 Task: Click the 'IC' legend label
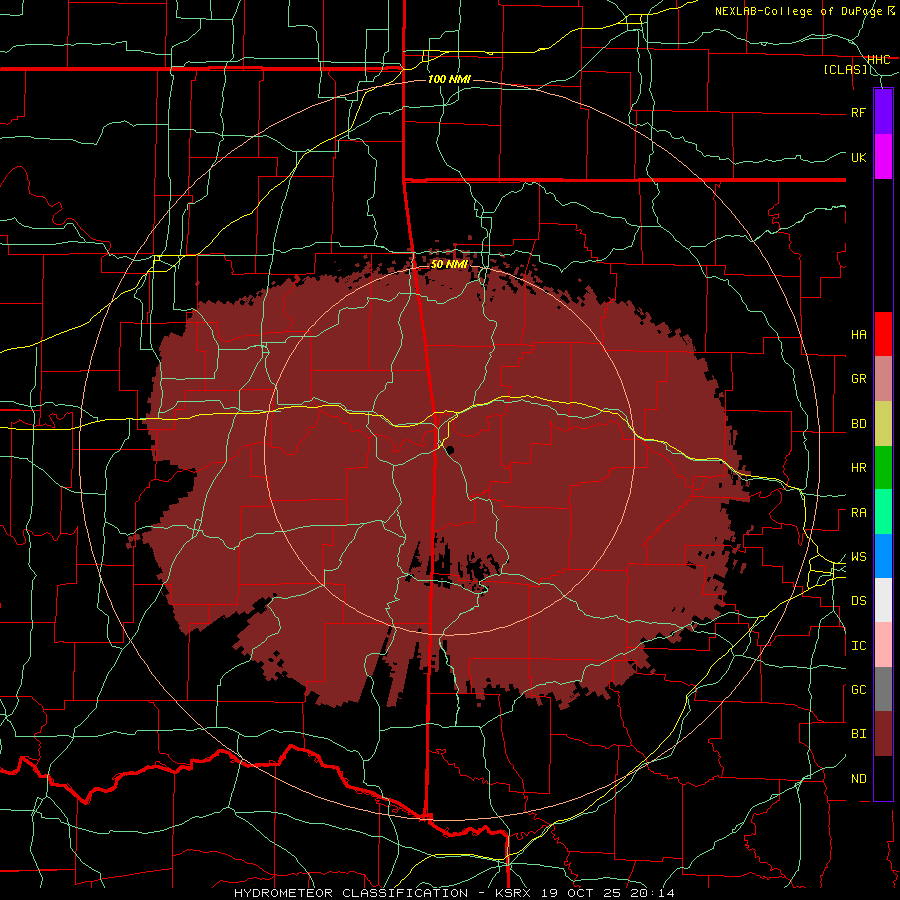858,646
